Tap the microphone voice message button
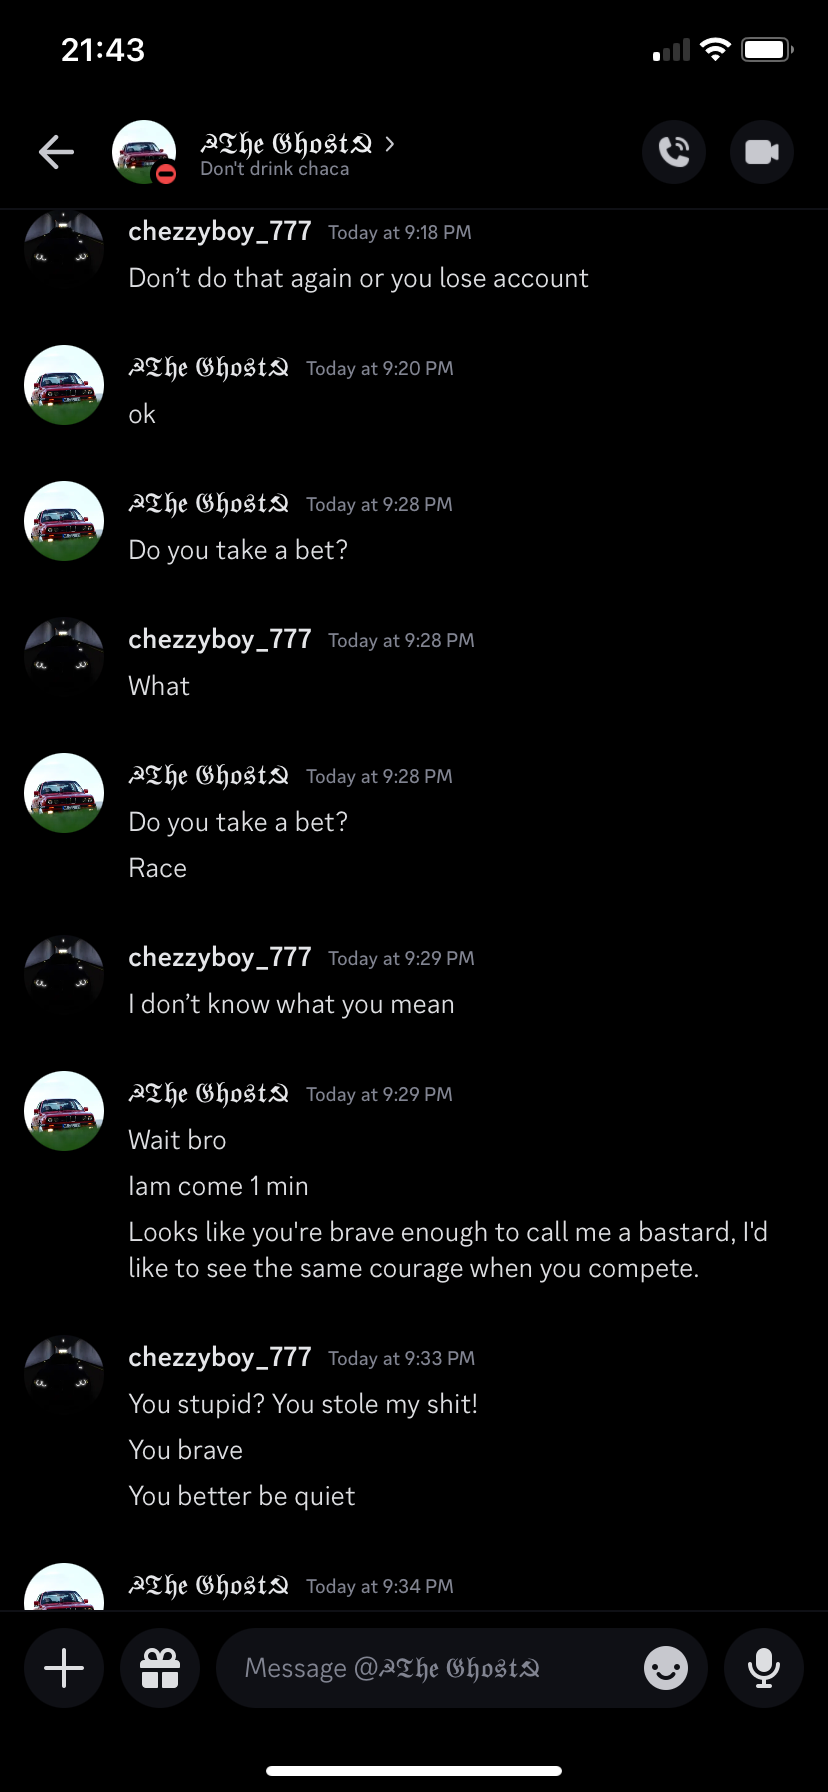 764,1668
